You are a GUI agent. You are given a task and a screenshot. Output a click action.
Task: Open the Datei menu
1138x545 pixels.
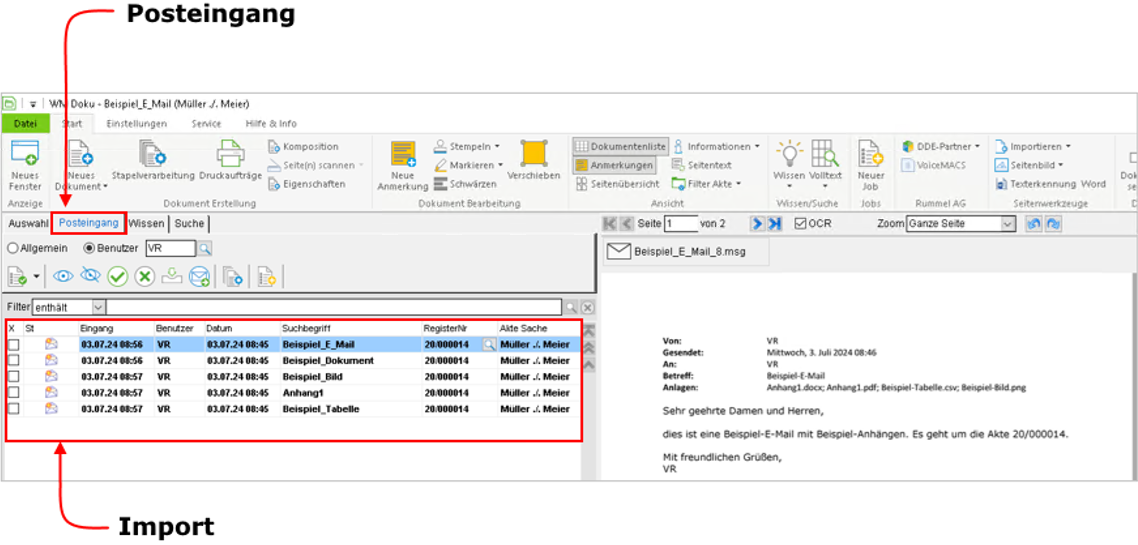[x=25, y=123]
